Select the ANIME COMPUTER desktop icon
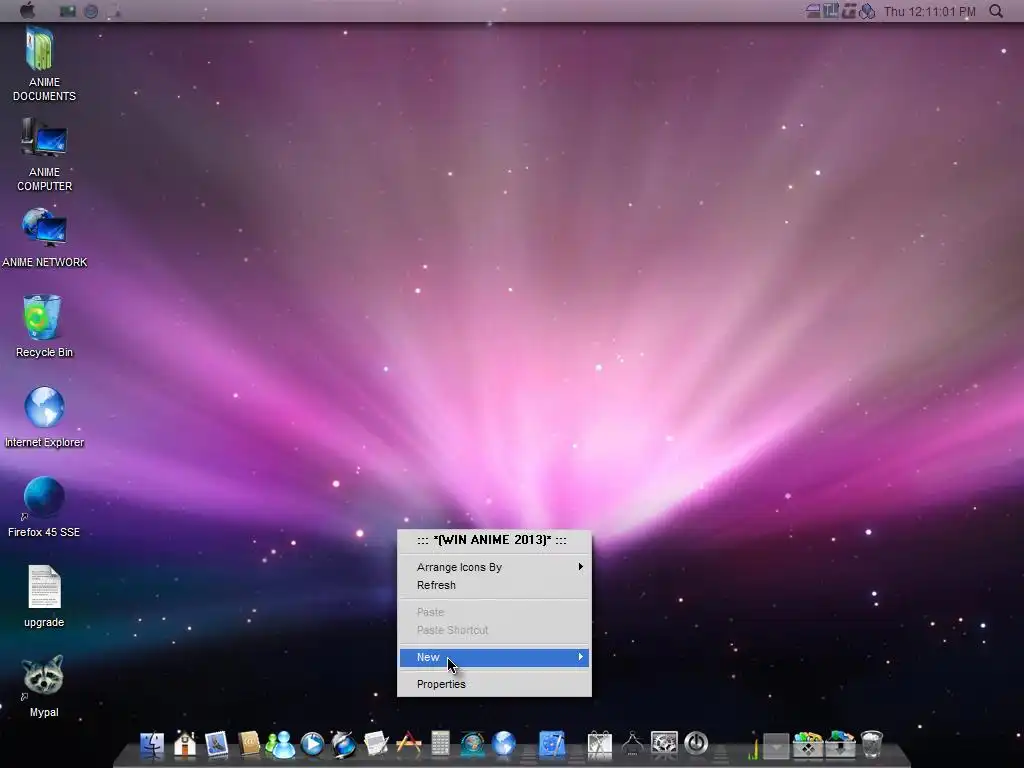Viewport: 1024px width, 768px height. pos(44,138)
